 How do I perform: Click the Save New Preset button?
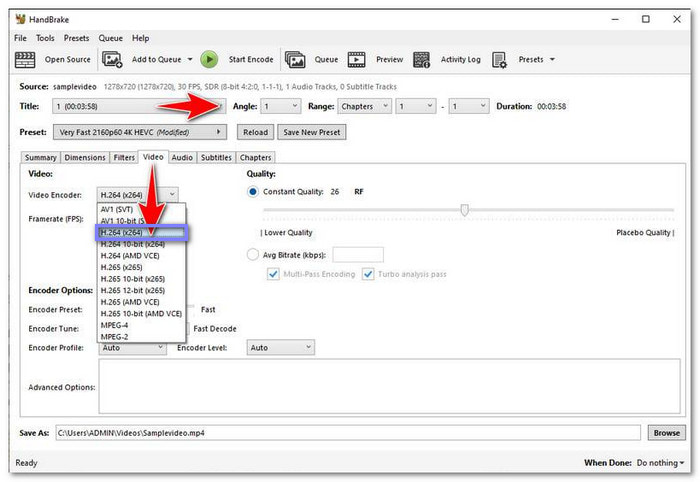312,132
